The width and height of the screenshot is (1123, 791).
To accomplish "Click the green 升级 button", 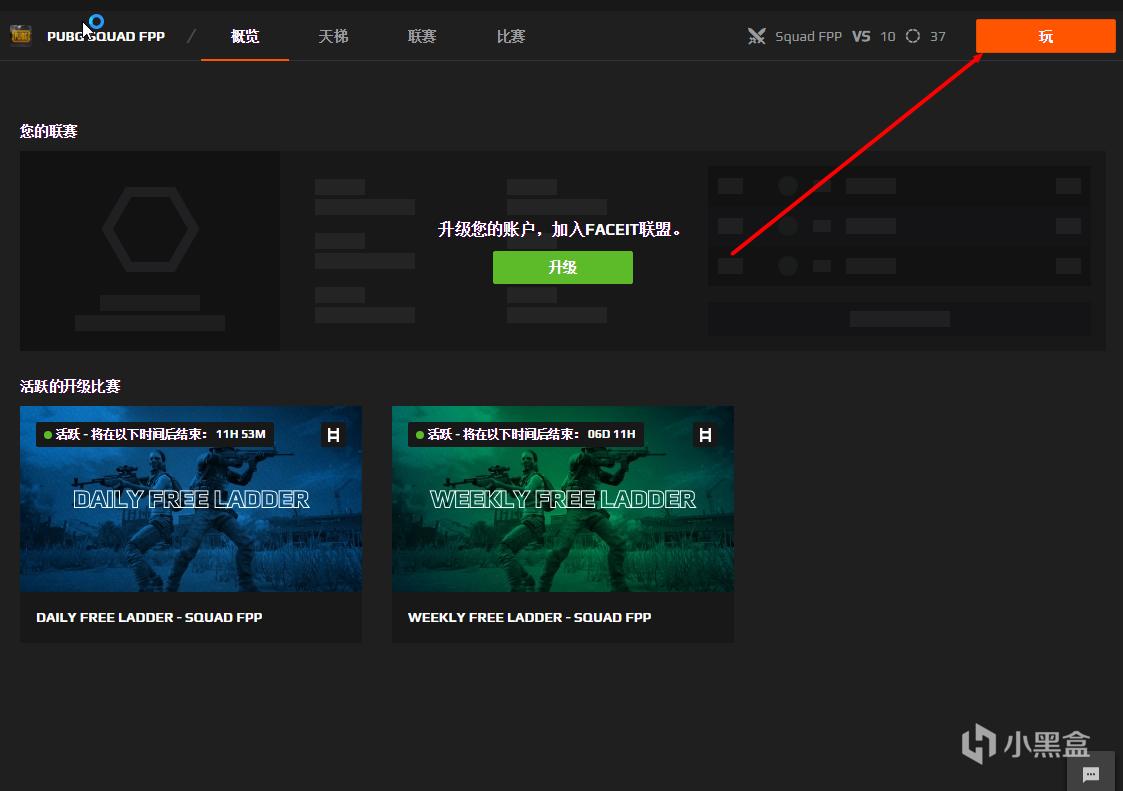I will pyautogui.click(x=562, y=267).
